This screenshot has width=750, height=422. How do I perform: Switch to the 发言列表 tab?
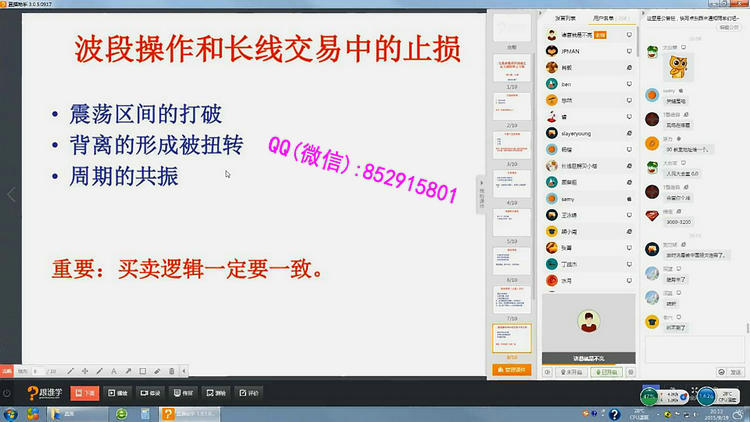click(x=565, y=18)
